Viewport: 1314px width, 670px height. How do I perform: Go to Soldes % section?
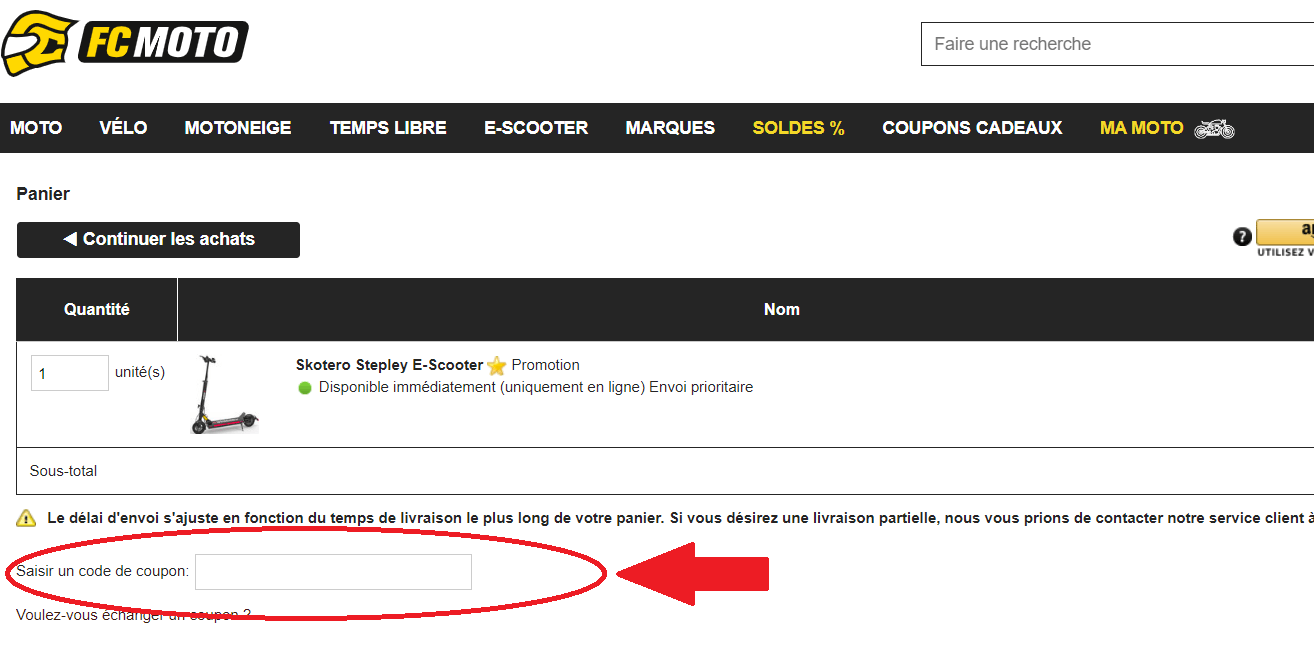pos(799,128)
